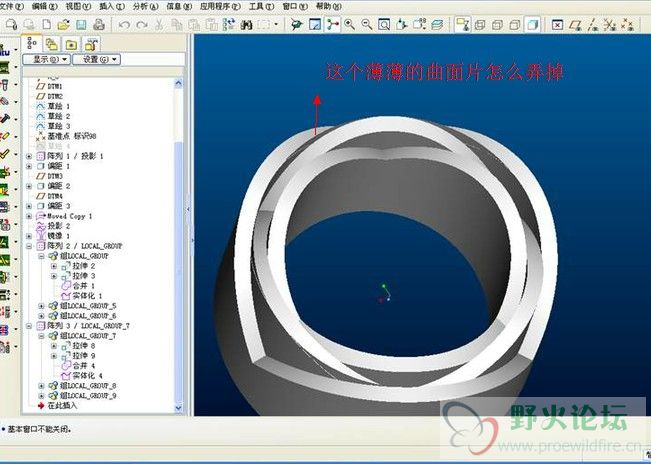Toggle datum axes display
The width and height of the screenshot is (651, 464).
click(x=592, y=25)
